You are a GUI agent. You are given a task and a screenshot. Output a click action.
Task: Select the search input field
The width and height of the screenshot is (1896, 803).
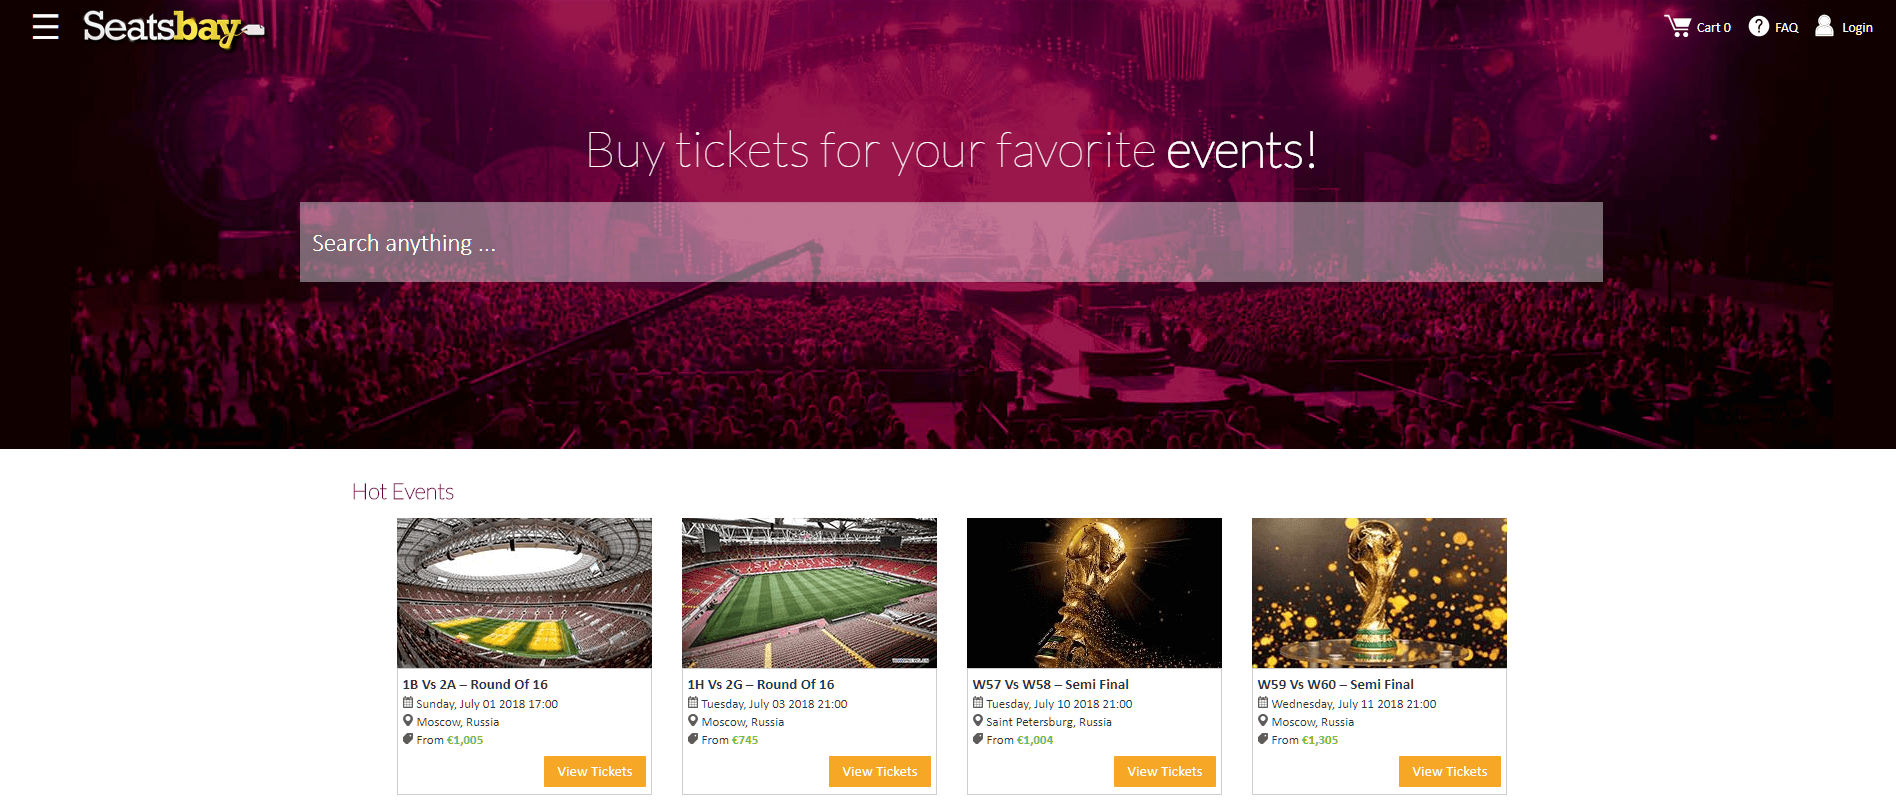click(x=950, y=242)
